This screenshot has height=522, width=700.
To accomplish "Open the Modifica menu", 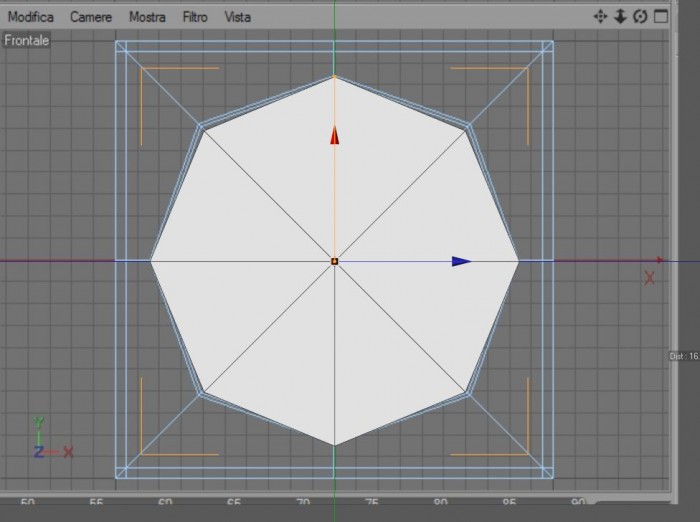I will (x=31, y=17).
